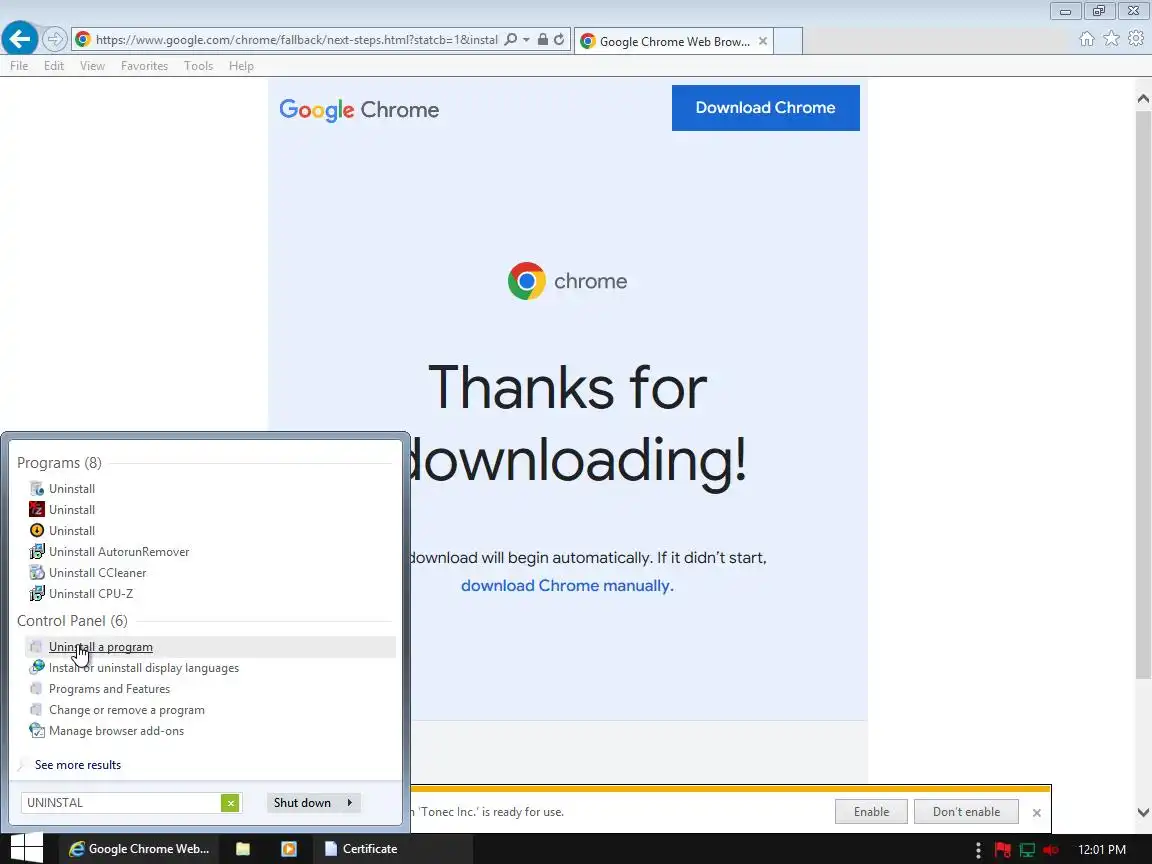Click the forward navigation arrow
1152x864 pixels.
click(x=54, y=39)
